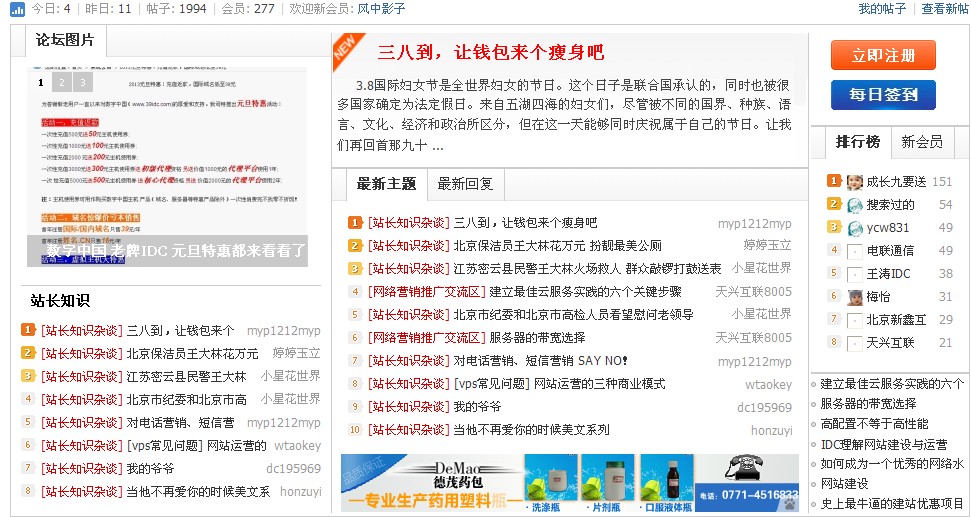The height and width of the screenshot is (517, 971).
Task: Open 我的帖子 link
Action: 882,9
